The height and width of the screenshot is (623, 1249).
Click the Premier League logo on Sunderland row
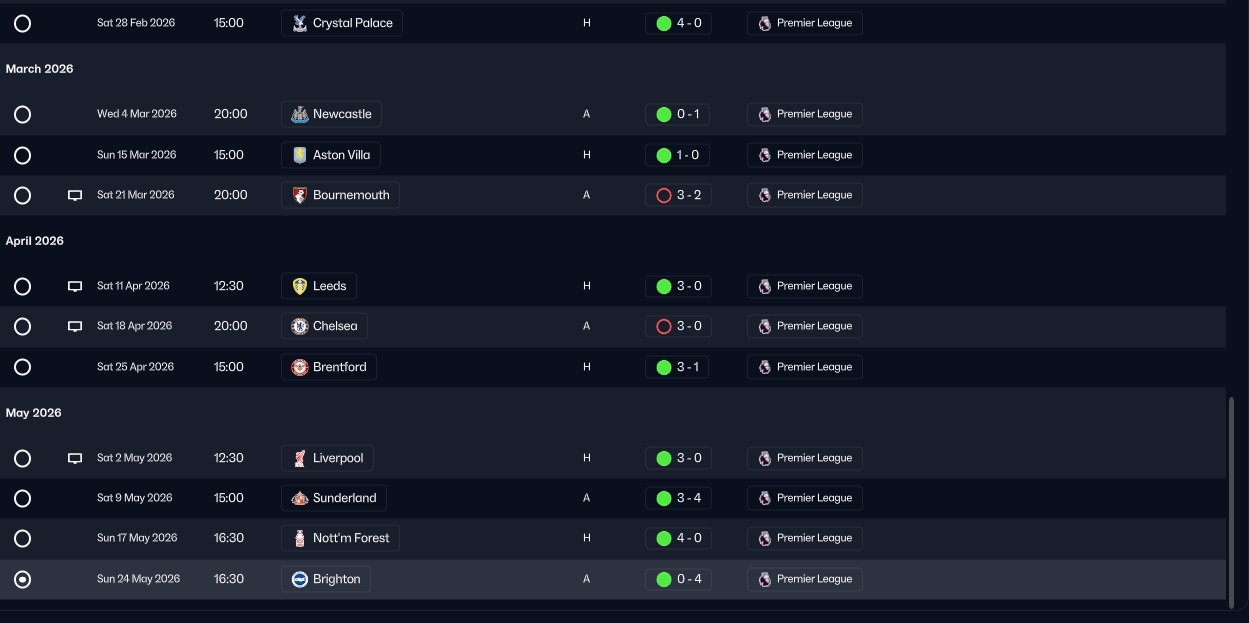[x=765, y=498]
